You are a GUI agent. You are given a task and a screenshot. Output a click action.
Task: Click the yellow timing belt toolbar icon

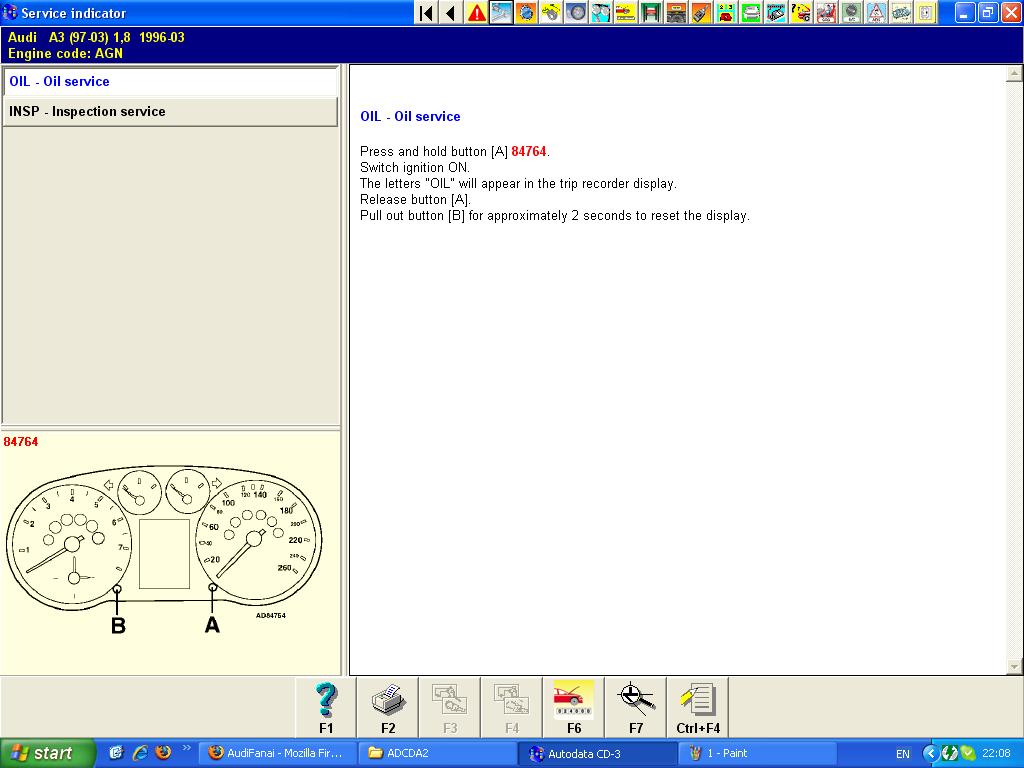[551, 12]
